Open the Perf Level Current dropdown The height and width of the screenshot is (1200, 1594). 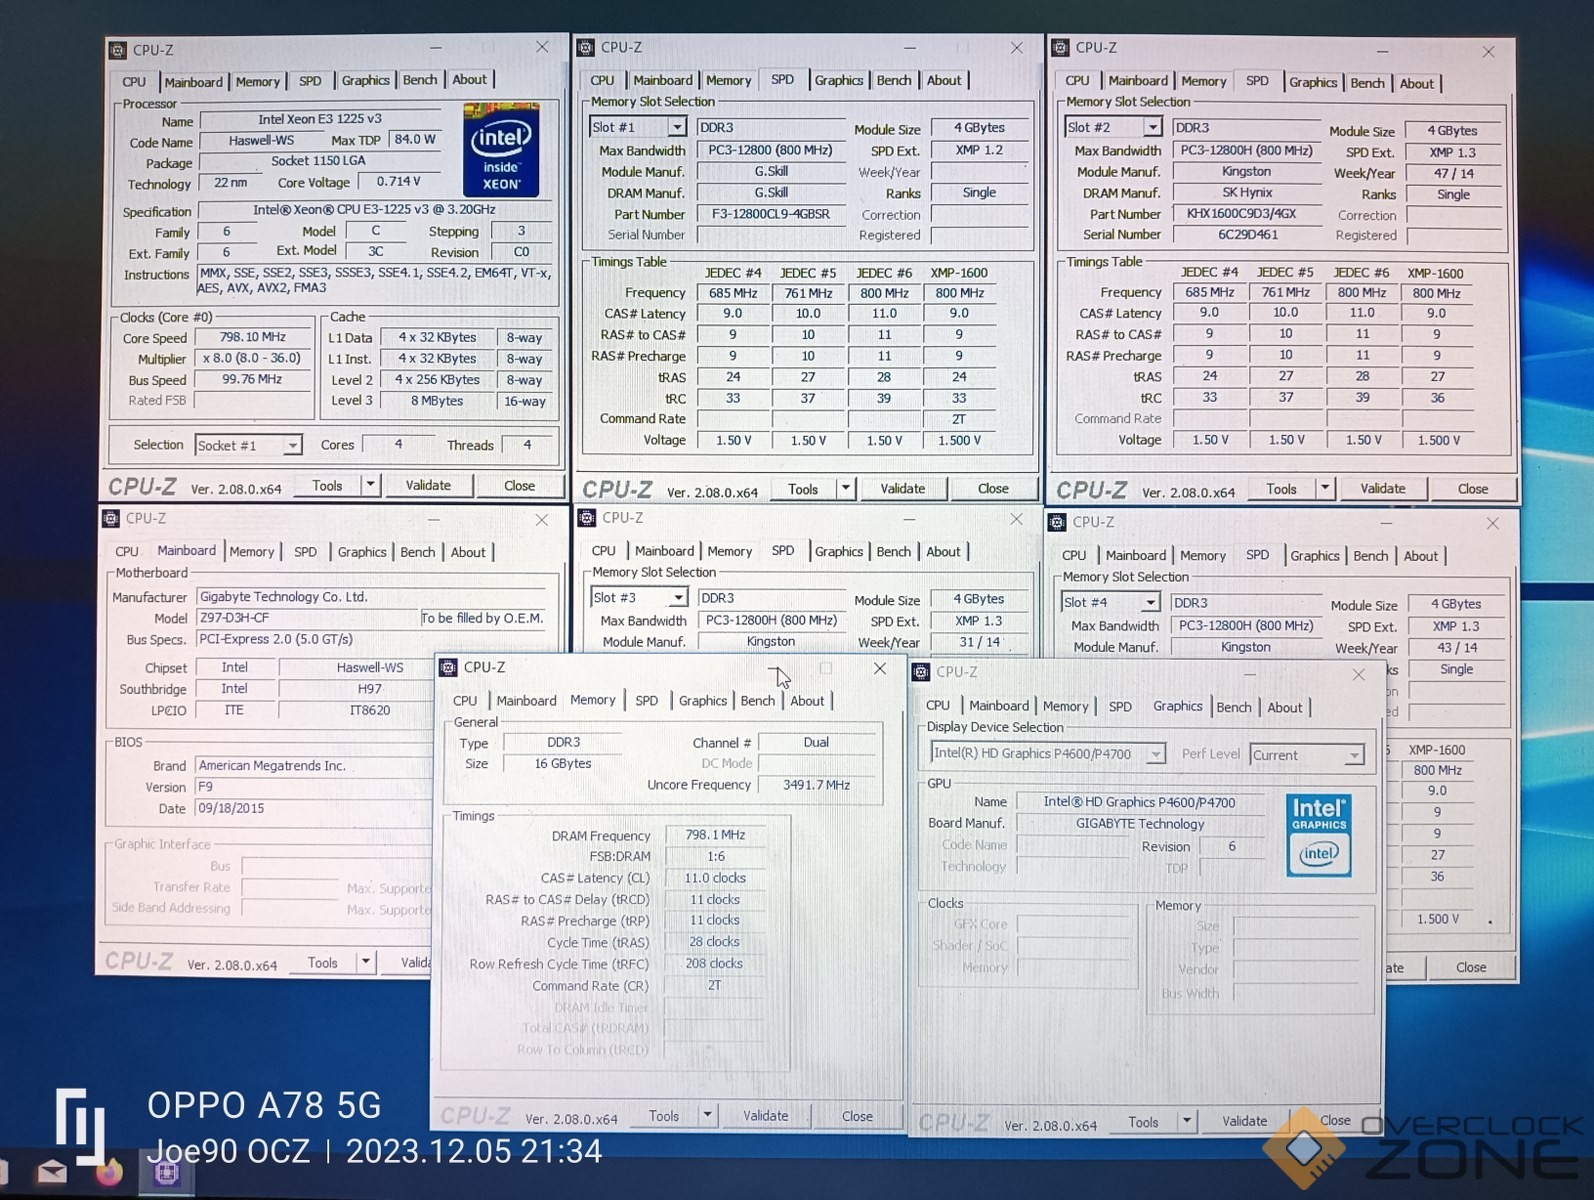[x=1353, y=755]
